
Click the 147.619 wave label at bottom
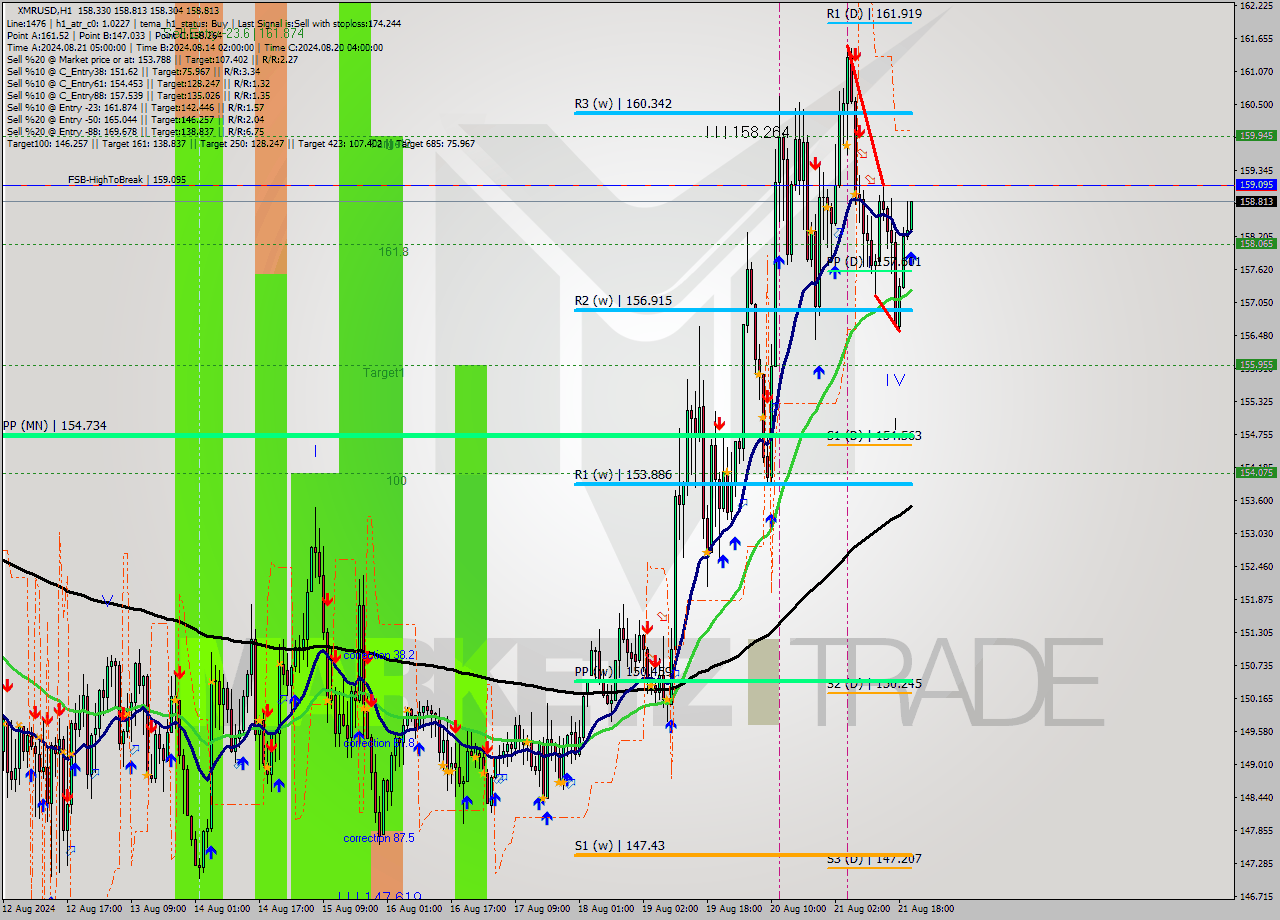coord(380,897)
